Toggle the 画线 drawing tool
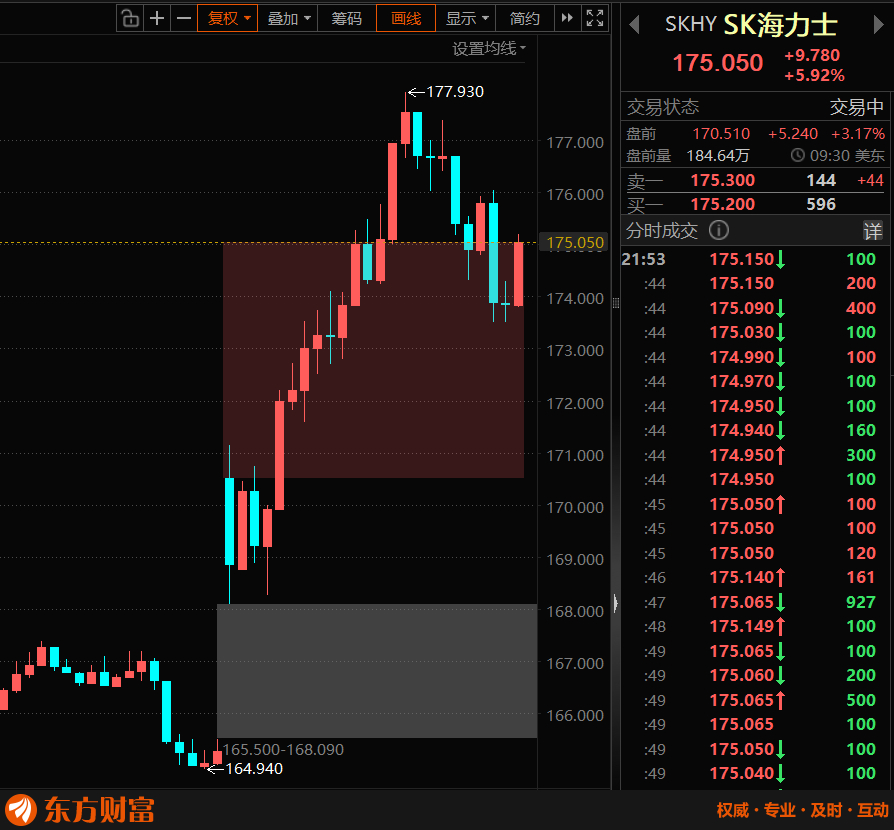Screen dimensions: 894x830 pyautogui.click(x=406, y=18)
